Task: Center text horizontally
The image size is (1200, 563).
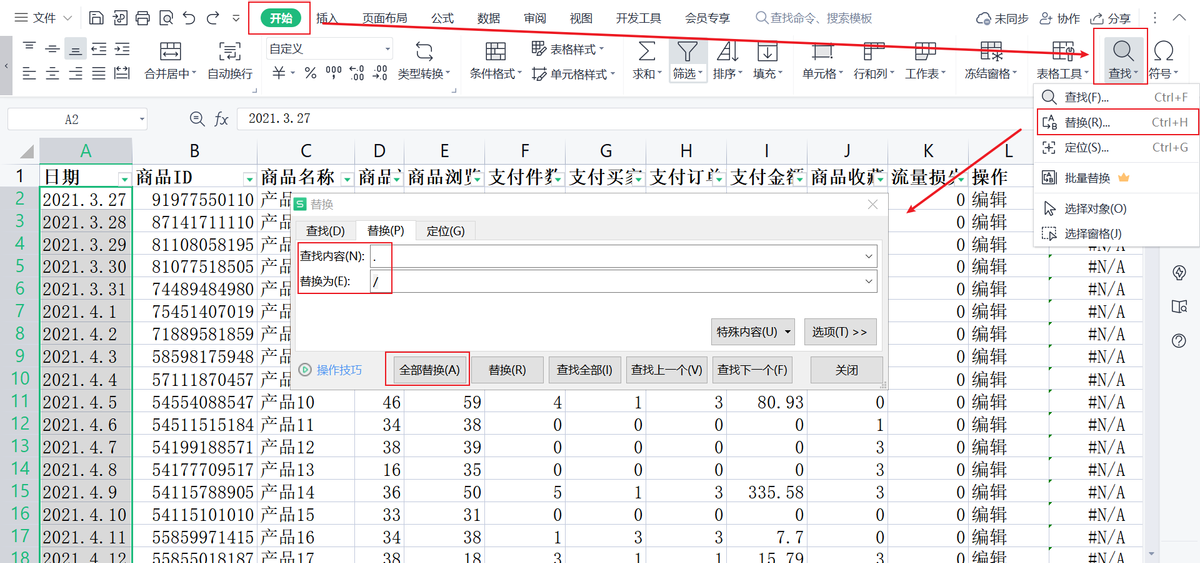Action: [x=53, y=73]
